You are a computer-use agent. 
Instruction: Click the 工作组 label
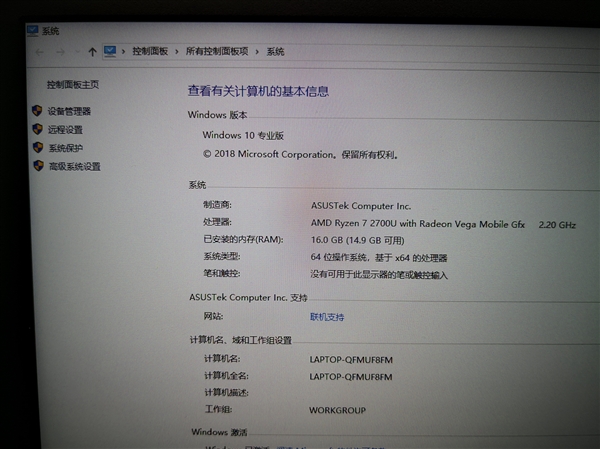(x=218, y=409)
